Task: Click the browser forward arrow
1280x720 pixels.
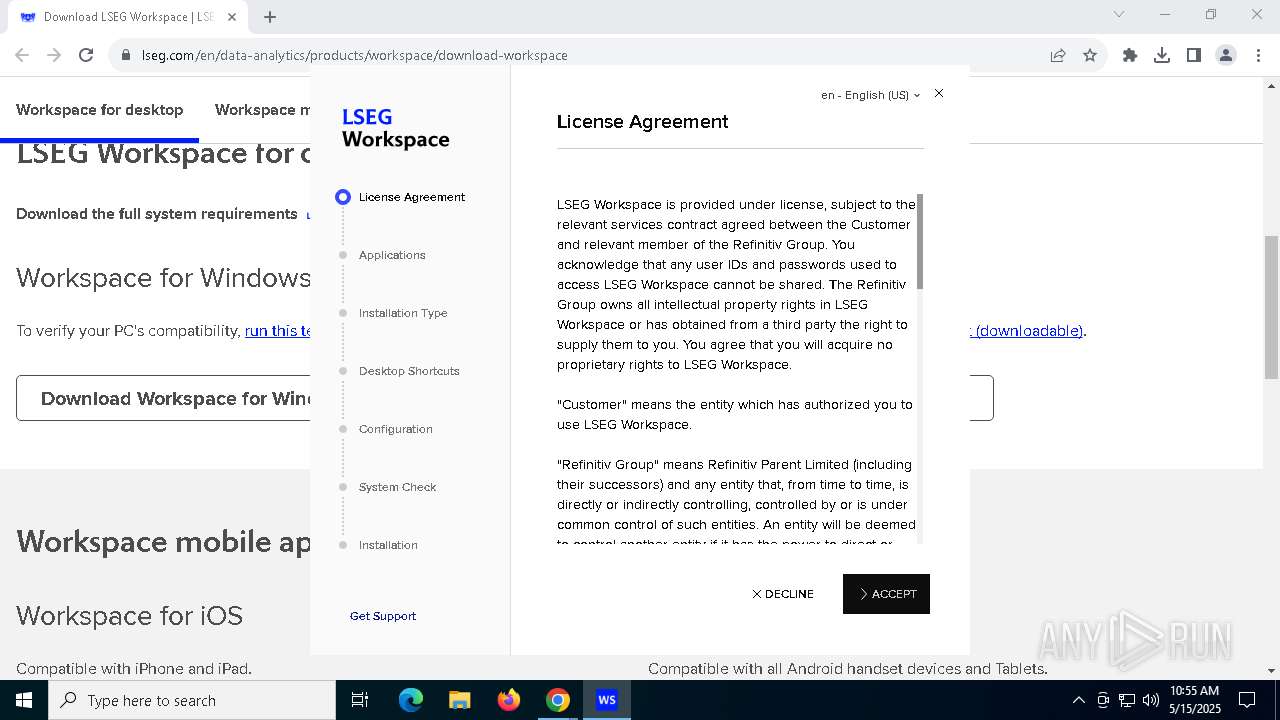Action: click(x=54, y=55)
